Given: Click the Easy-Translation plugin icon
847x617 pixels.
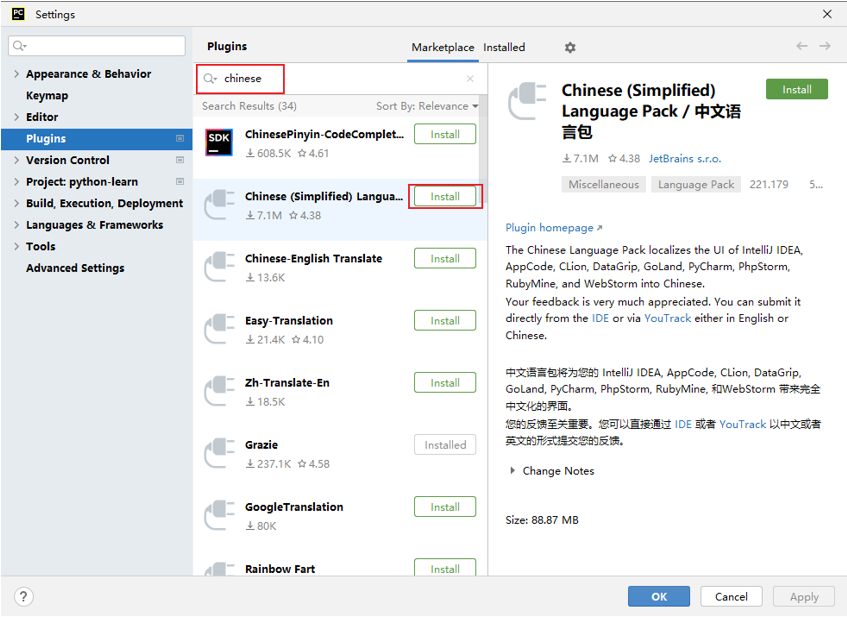Looking at the screenshot, I should point(219,330).
